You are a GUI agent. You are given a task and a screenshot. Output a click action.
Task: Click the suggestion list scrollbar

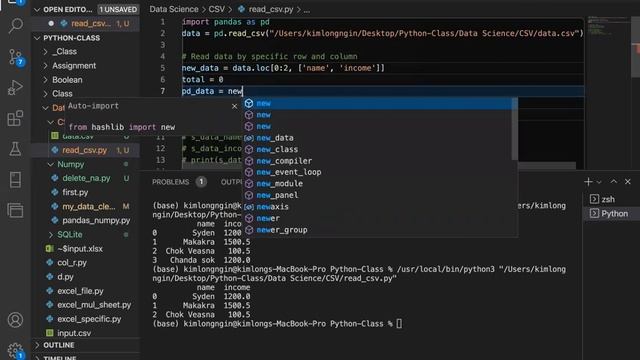tap(515, 130)
